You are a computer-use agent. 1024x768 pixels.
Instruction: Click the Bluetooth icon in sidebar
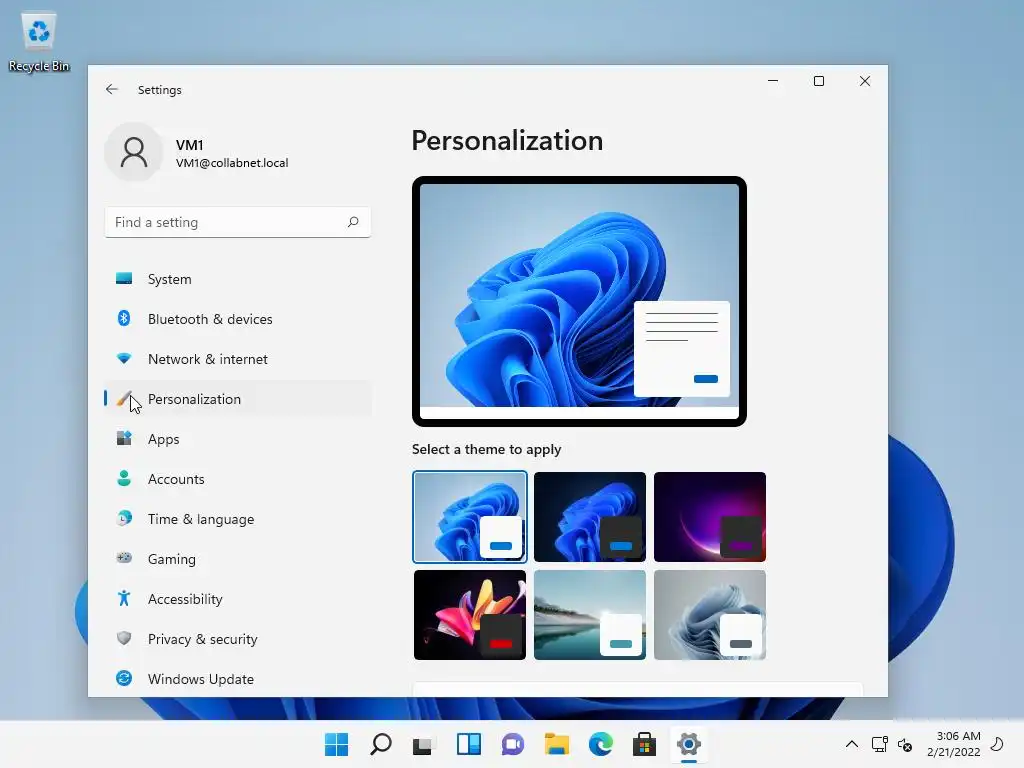[x=123, y=319]
